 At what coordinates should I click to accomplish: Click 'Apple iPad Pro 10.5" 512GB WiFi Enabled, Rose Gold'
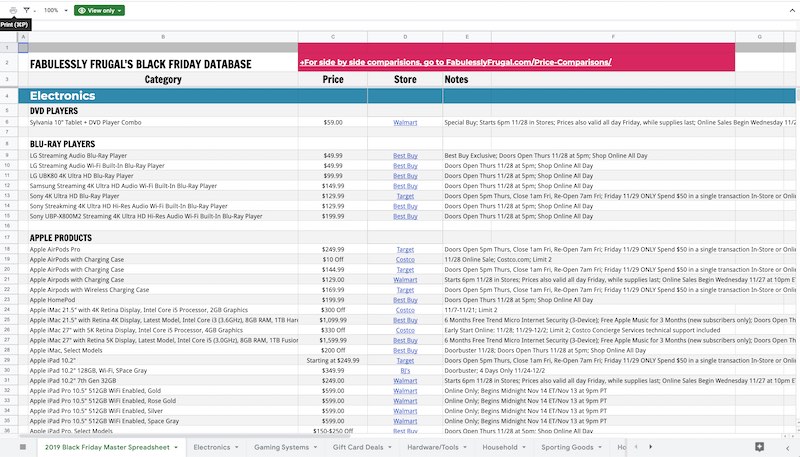tap(163, 401)
